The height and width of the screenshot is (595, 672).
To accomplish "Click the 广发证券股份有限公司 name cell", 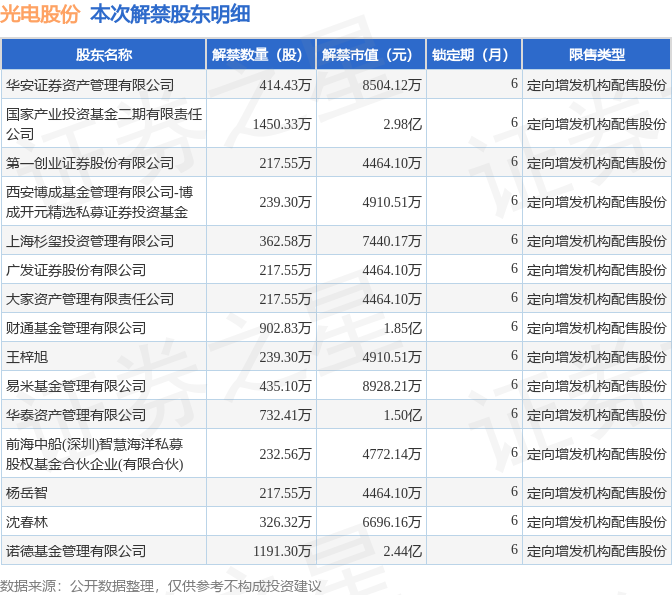I will pos(76,270).
